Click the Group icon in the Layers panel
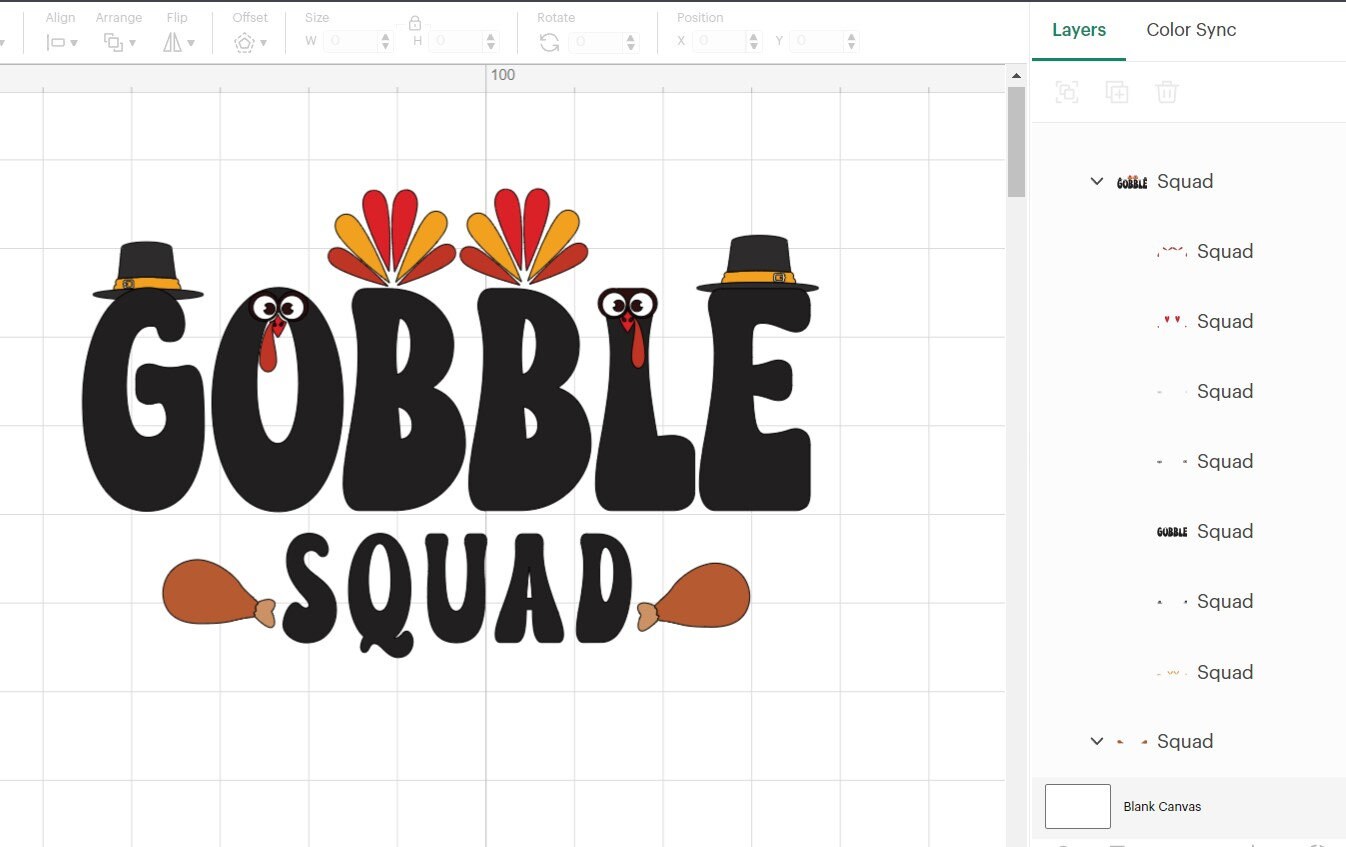The width and height of the screenshot is (1346, 847). pyautogui.click(x=1067, y=91)
